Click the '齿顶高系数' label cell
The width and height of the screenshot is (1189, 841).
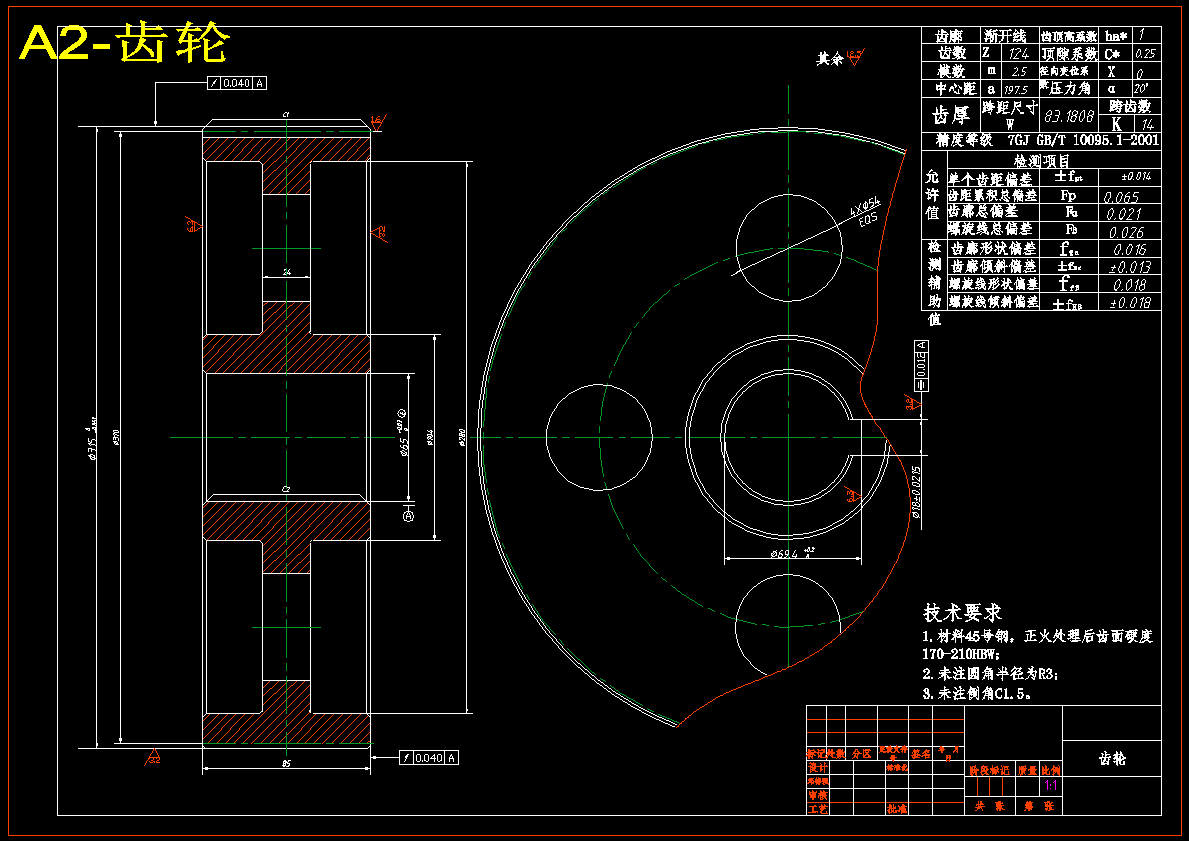coord(1068,36)
